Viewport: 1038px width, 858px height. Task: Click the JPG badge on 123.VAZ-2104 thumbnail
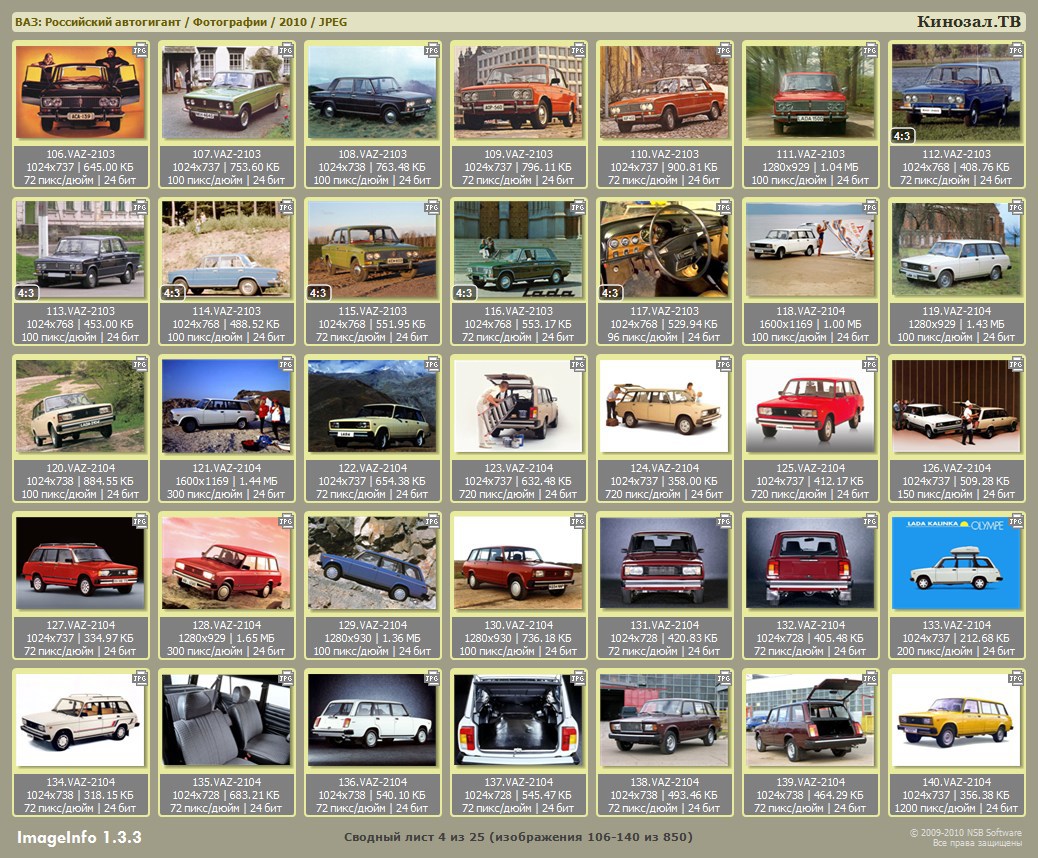tap(578, 363)
